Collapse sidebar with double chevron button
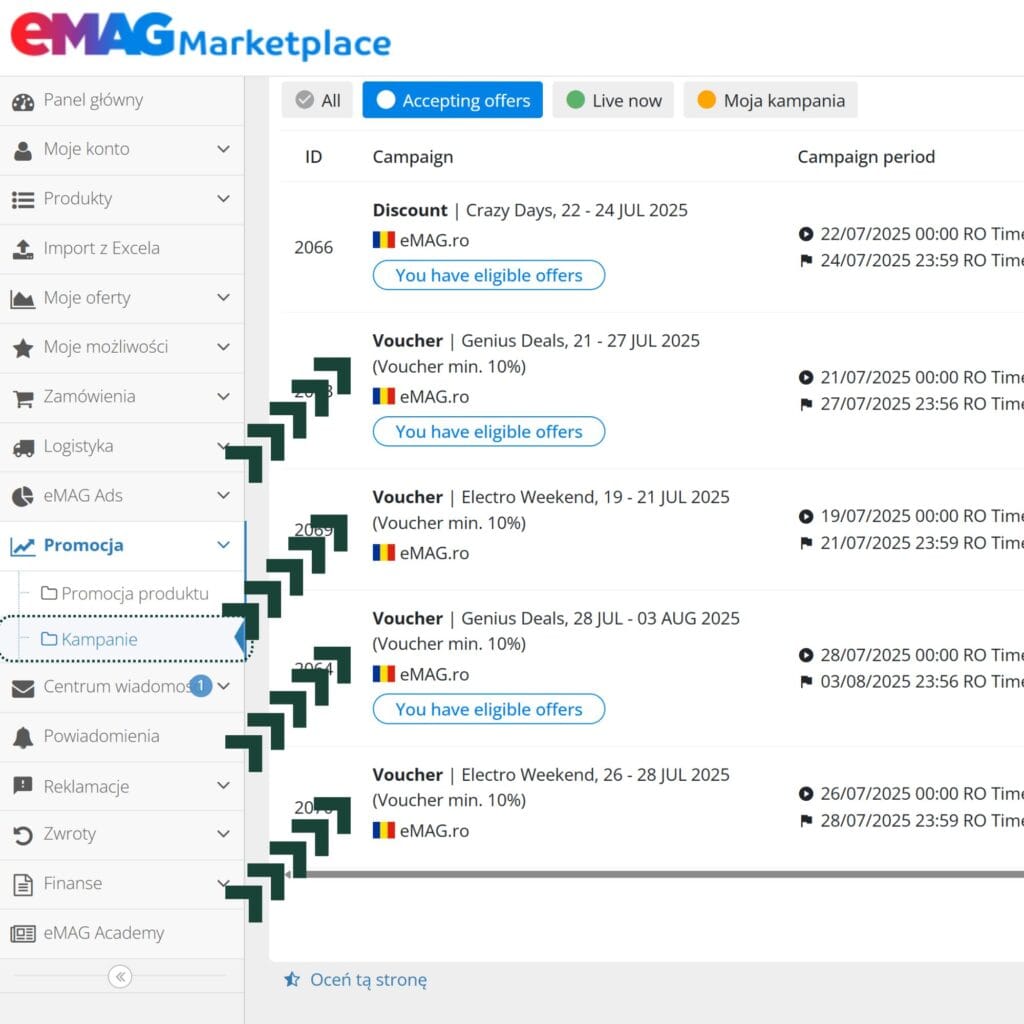Viewport: 1024px width, 1024px height. (x=120, y=977)
